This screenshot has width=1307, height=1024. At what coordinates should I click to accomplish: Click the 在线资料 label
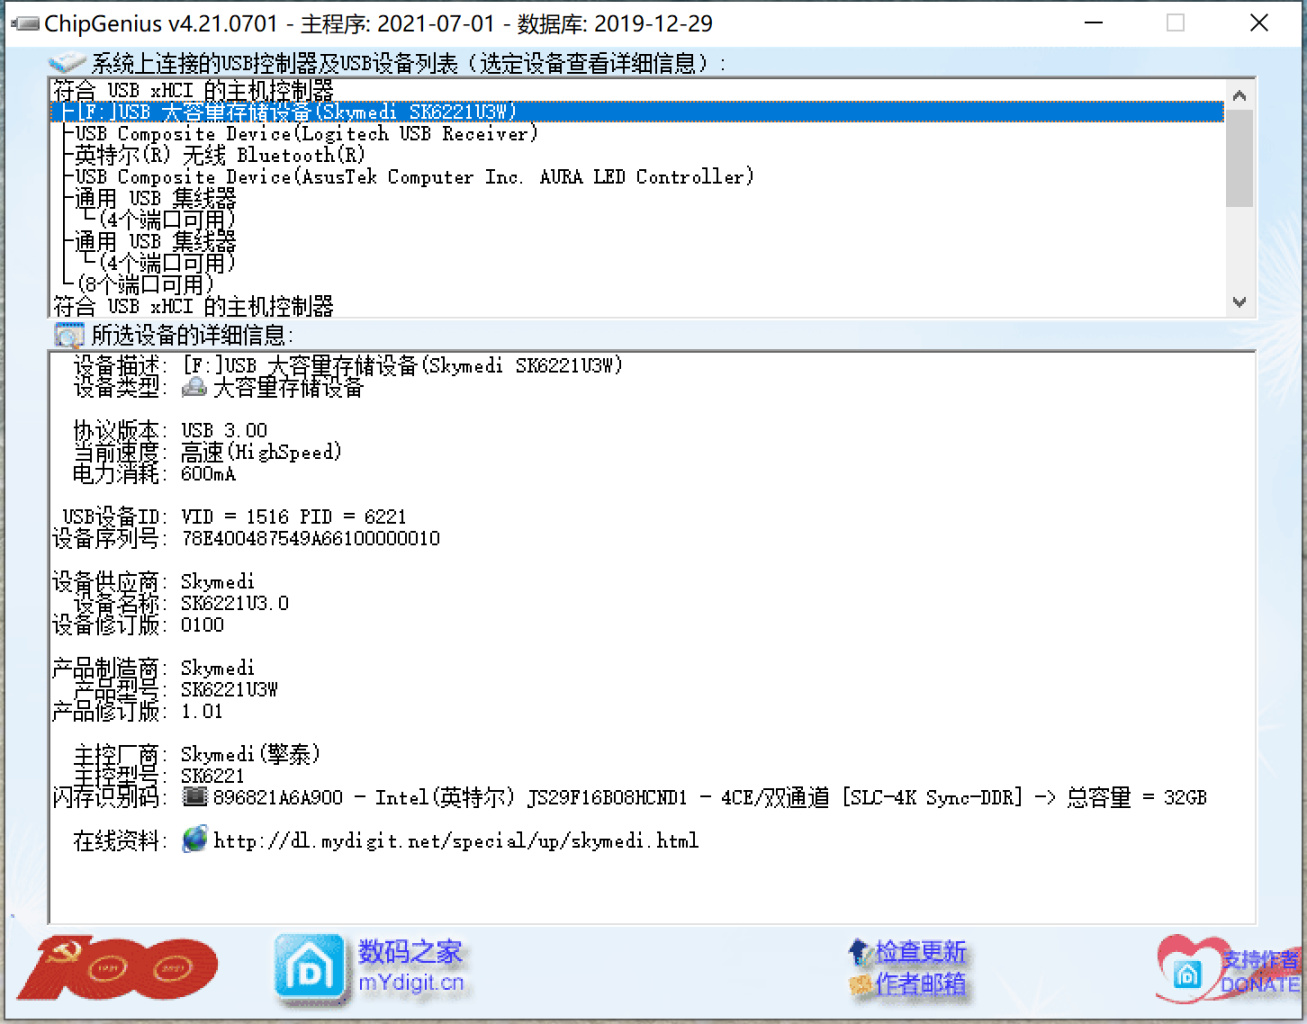(120, 841)
